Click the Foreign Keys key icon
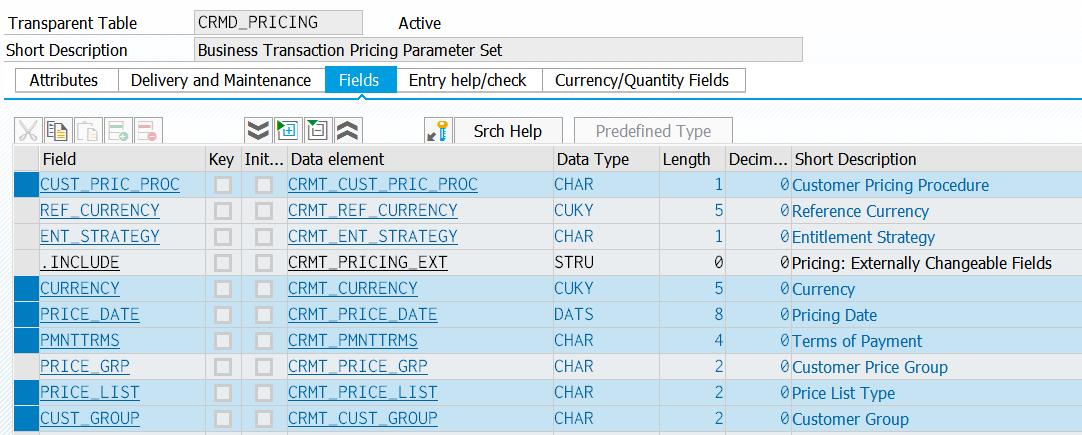1082x435 pixels. click(x=438, y=131)
